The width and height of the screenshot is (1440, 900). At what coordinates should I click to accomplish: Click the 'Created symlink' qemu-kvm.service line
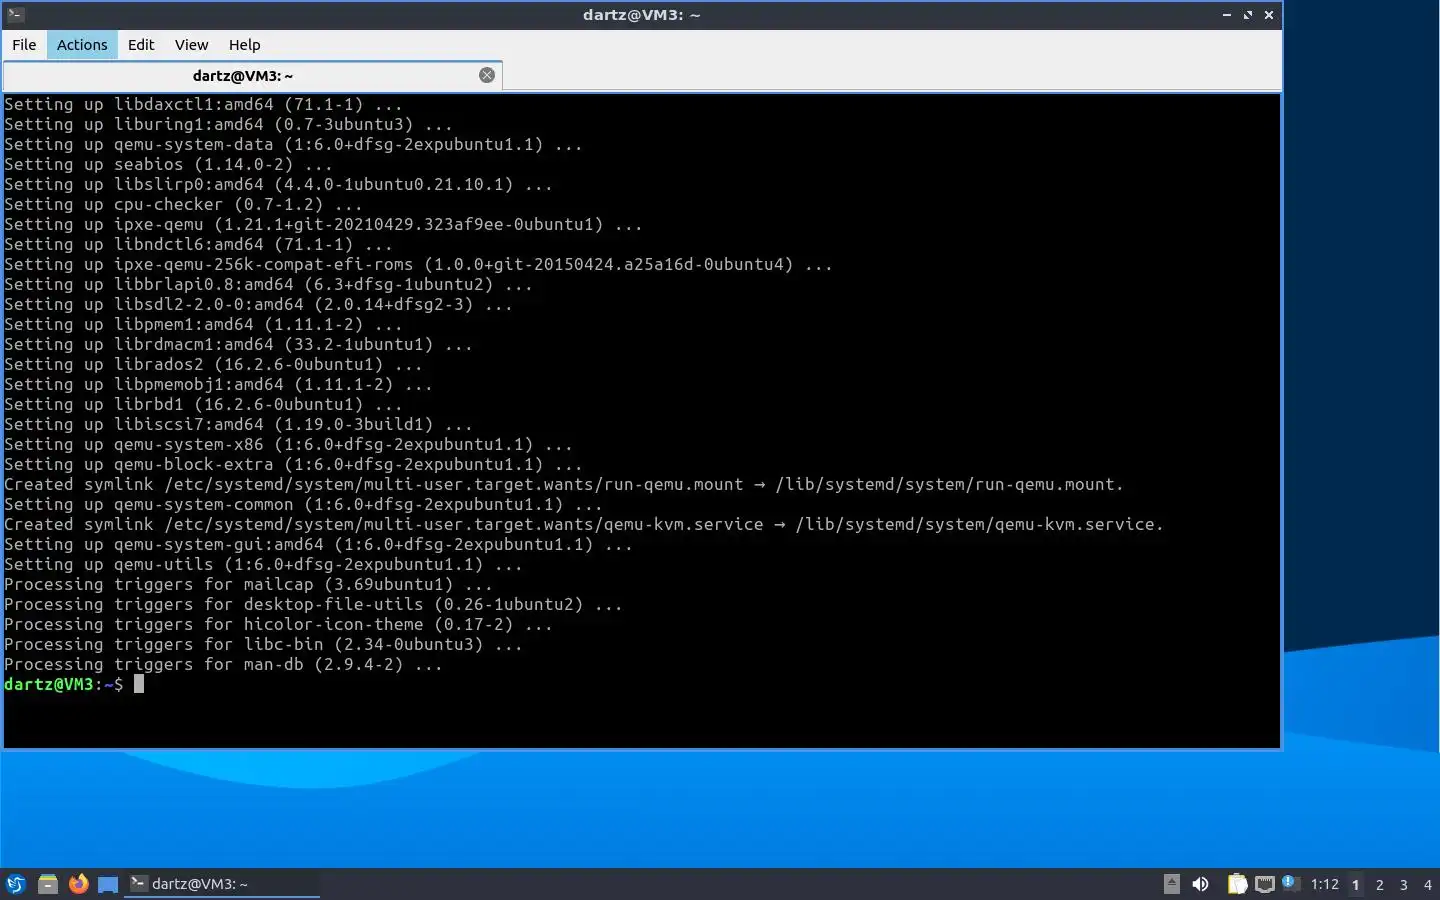(584, 524)
